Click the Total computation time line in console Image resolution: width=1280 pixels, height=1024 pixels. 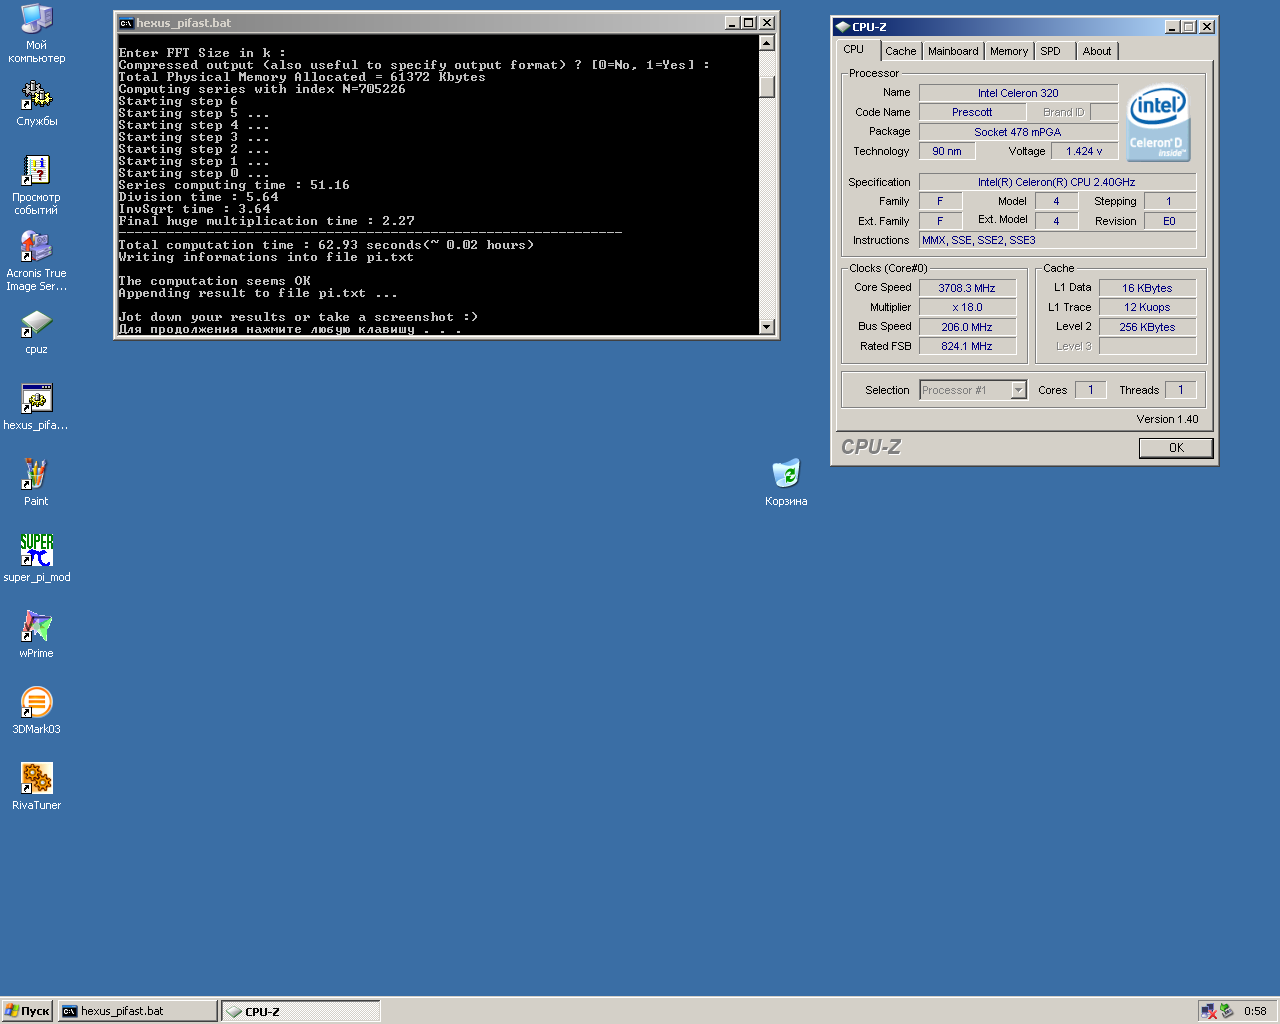pyautogui.click(x=326, y=245)
